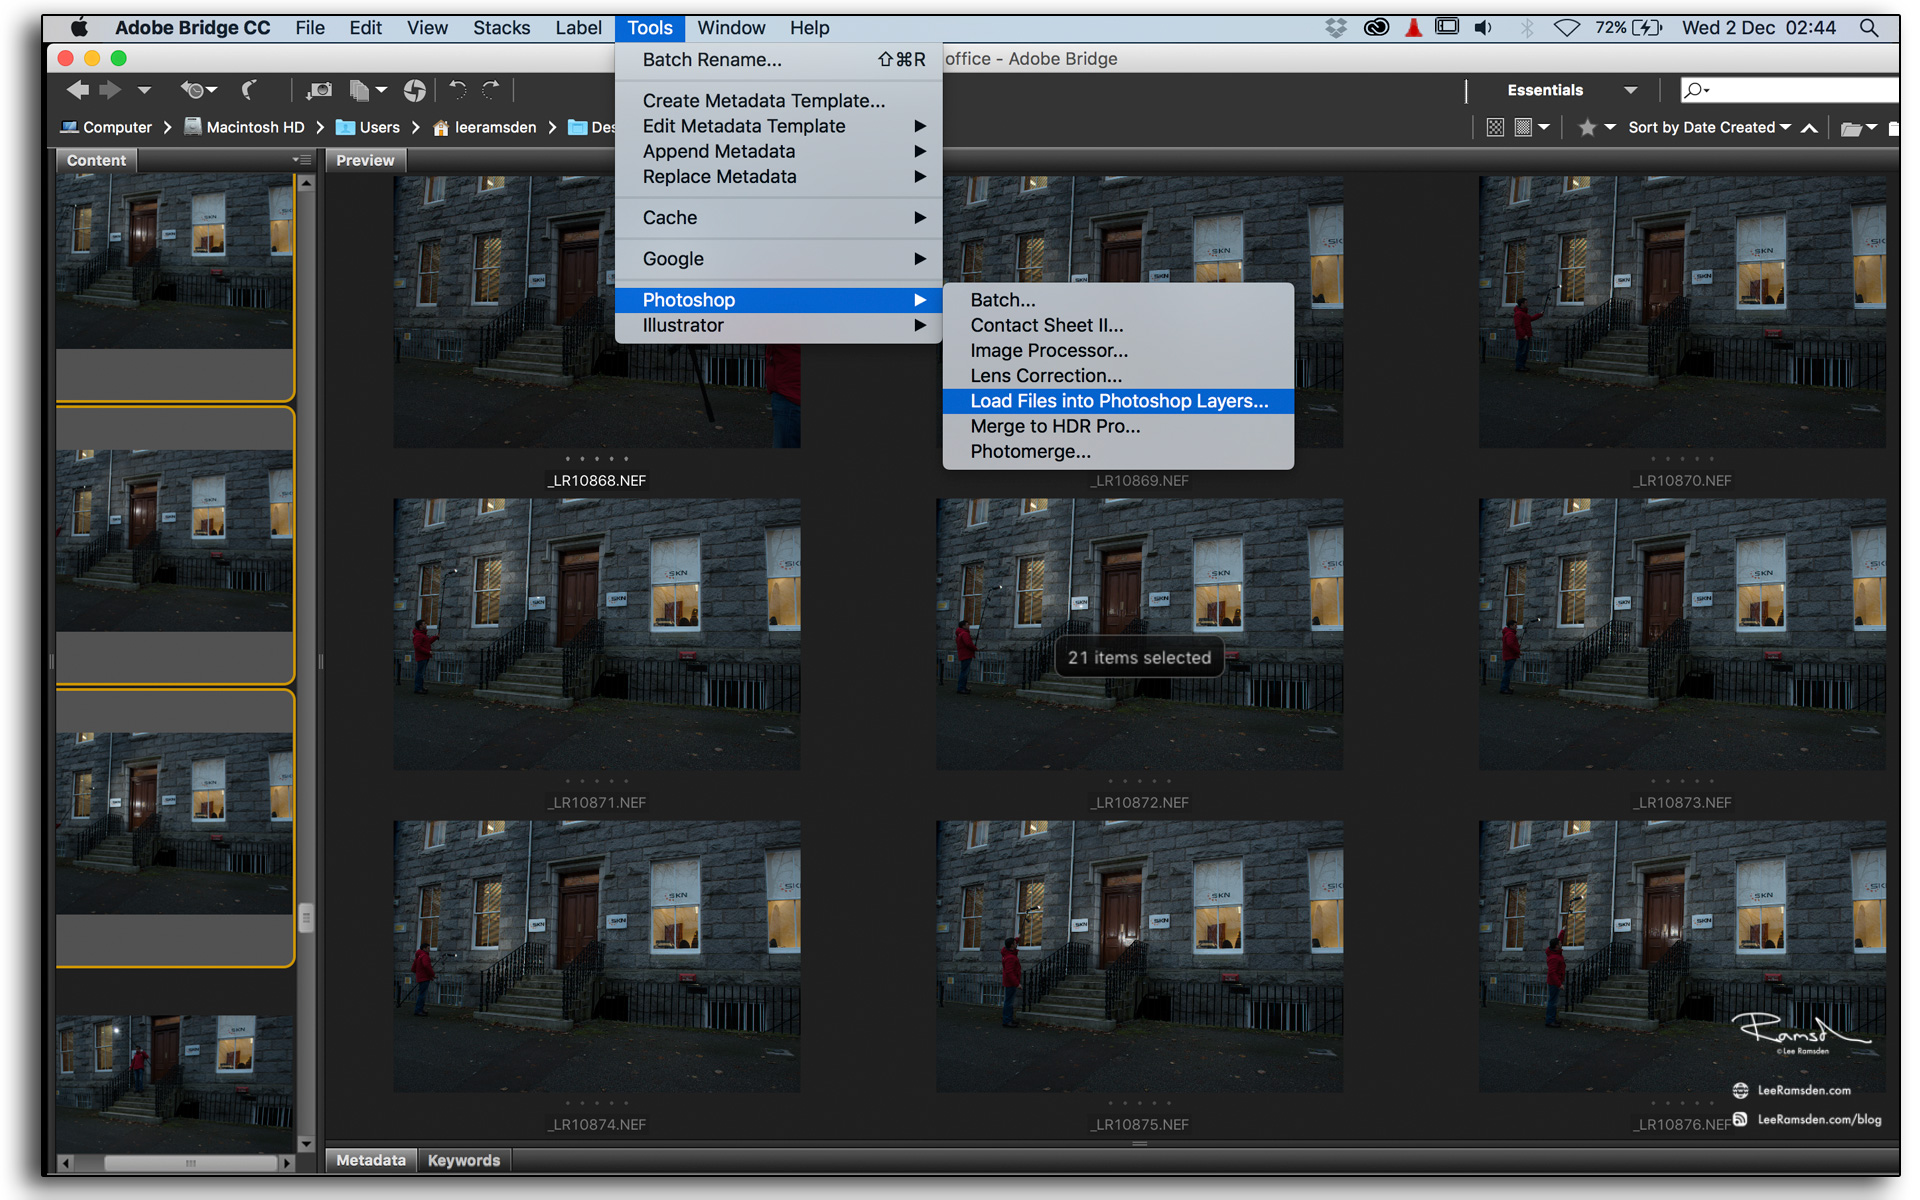Screen dimensions: 1920x1200
Task: Click the Essentials workspace label
Action: point(1545,90)
